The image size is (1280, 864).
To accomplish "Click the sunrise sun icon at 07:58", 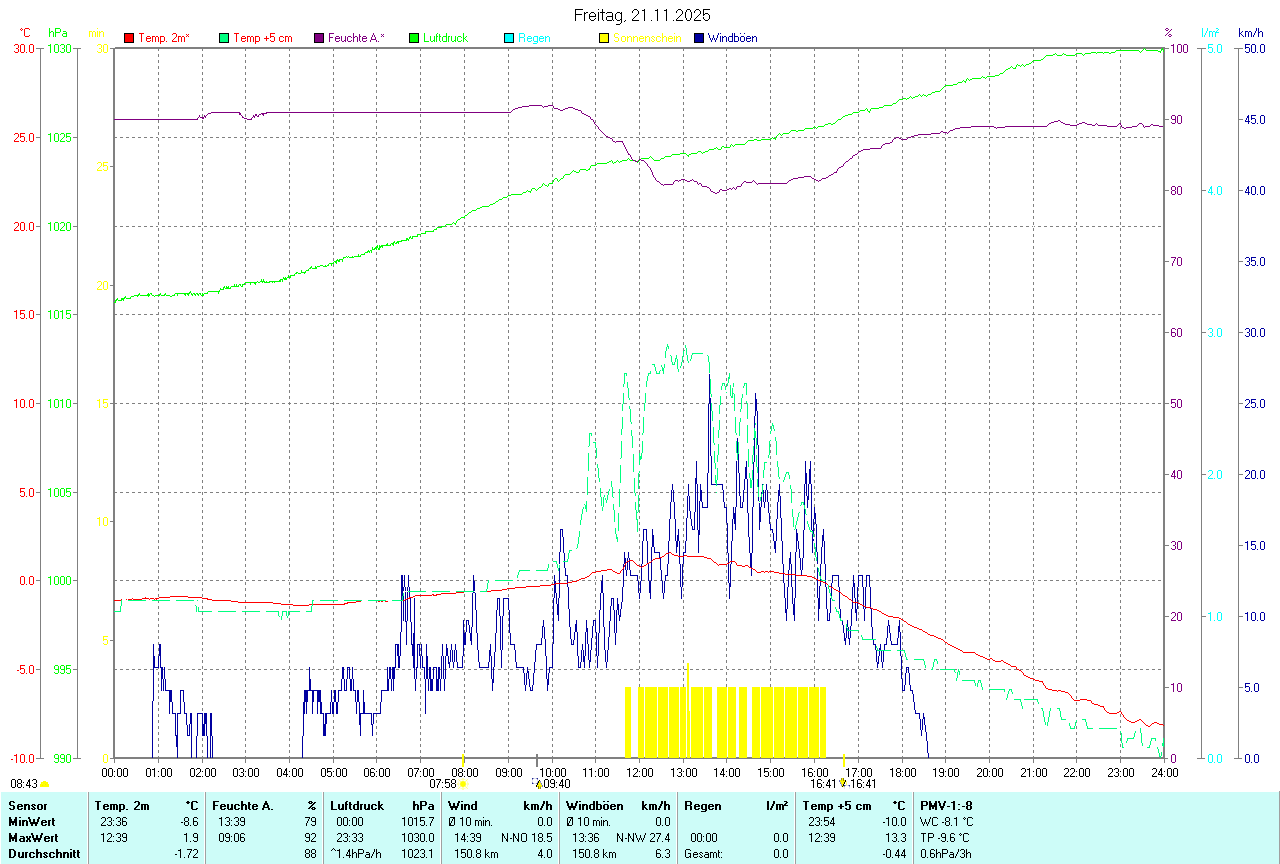I will click(x=463, y=784).
